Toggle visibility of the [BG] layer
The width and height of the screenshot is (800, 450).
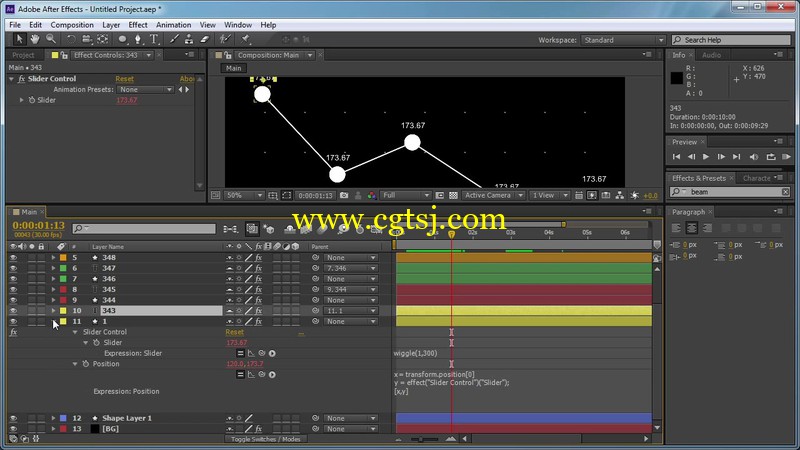(x=13, y=429)
